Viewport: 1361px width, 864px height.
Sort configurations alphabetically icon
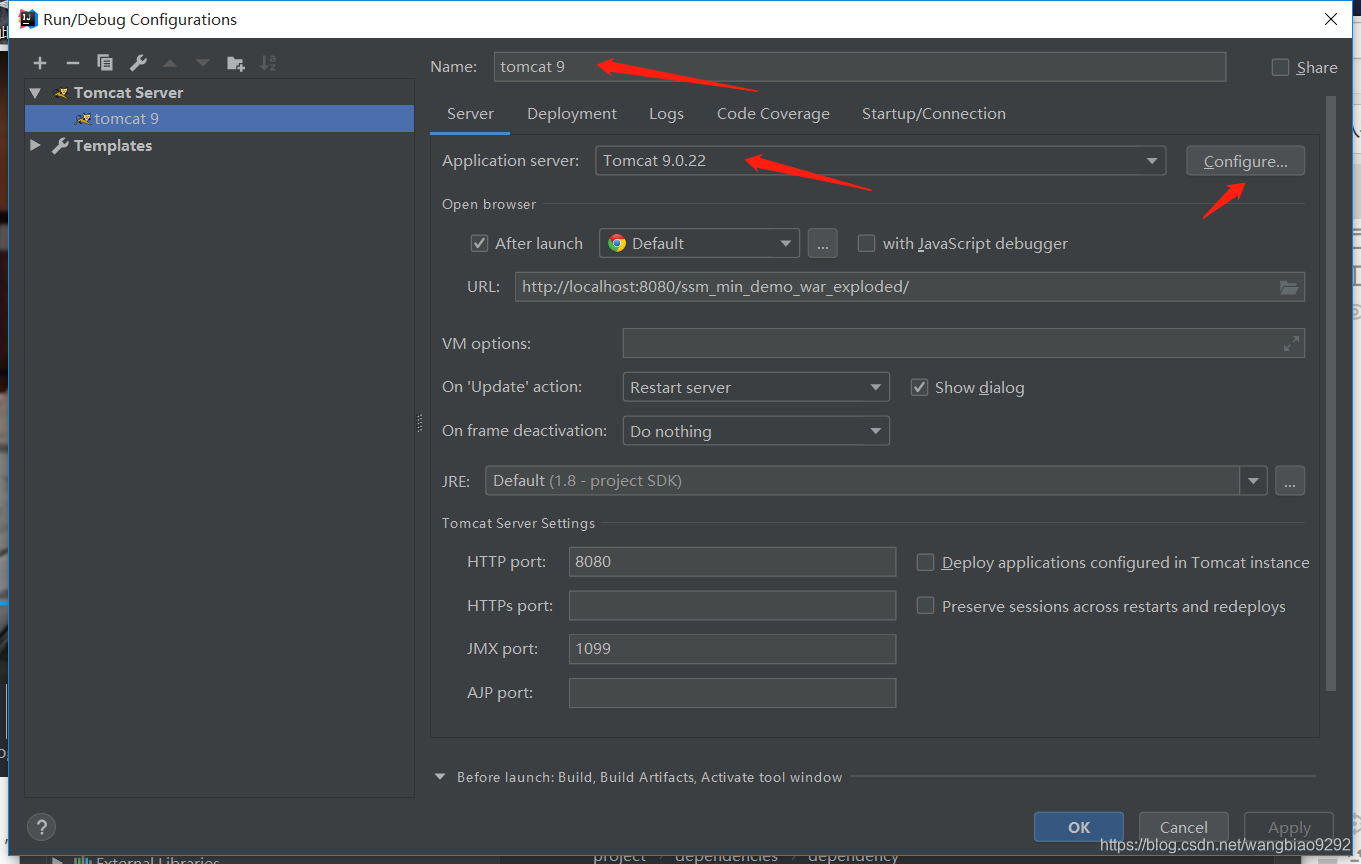268,63
